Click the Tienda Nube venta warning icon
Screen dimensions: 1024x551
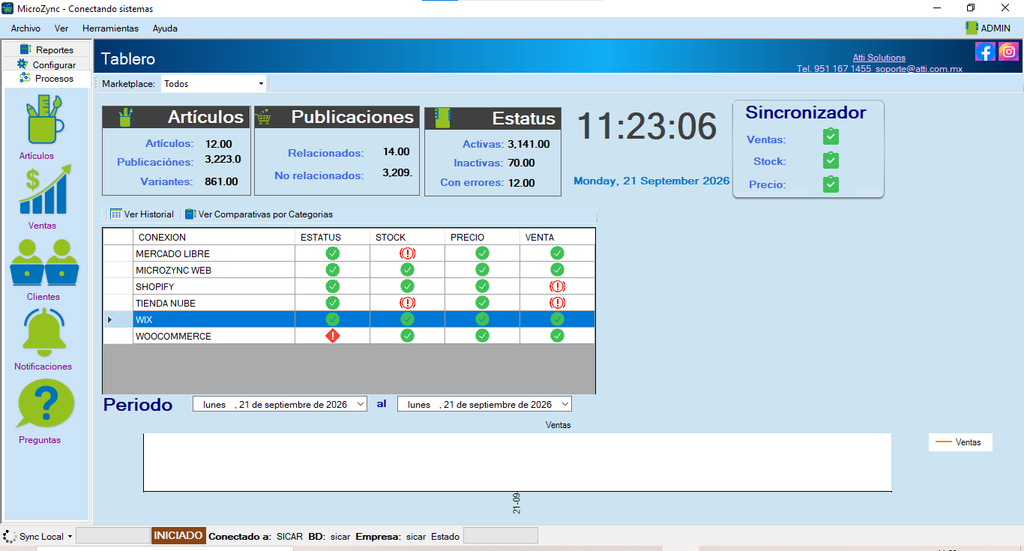[x=557, y=303]
